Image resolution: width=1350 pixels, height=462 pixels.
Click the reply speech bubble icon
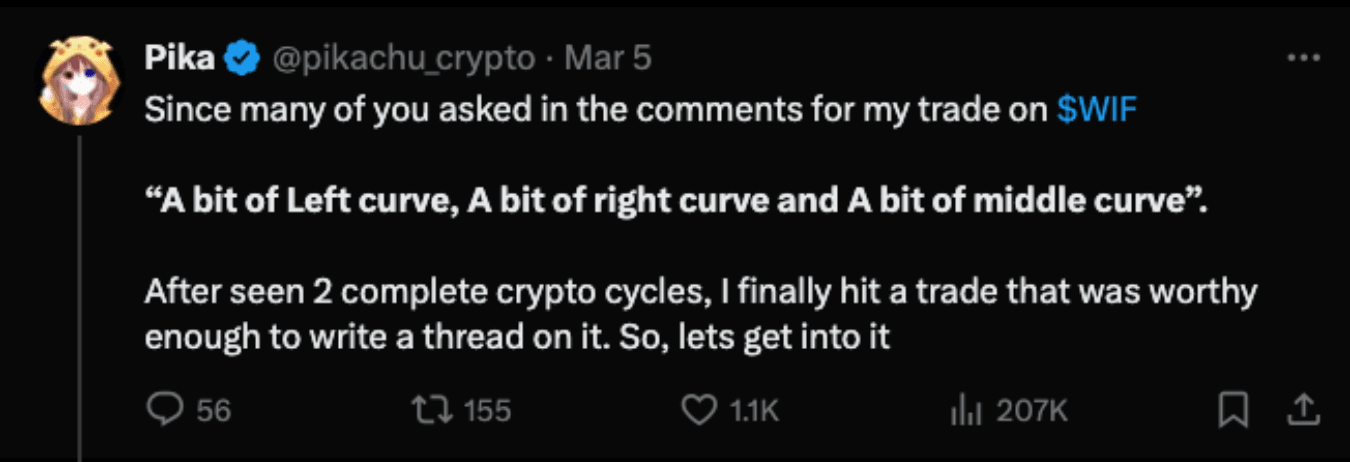point(165,409)
